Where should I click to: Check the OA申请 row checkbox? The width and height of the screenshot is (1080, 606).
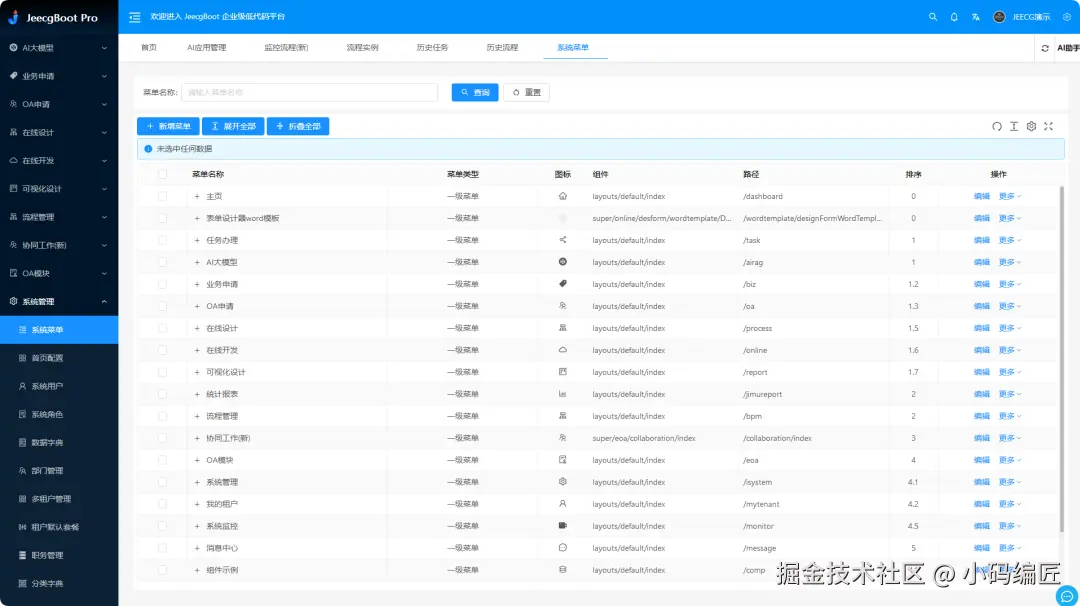(x=163, y=306)
